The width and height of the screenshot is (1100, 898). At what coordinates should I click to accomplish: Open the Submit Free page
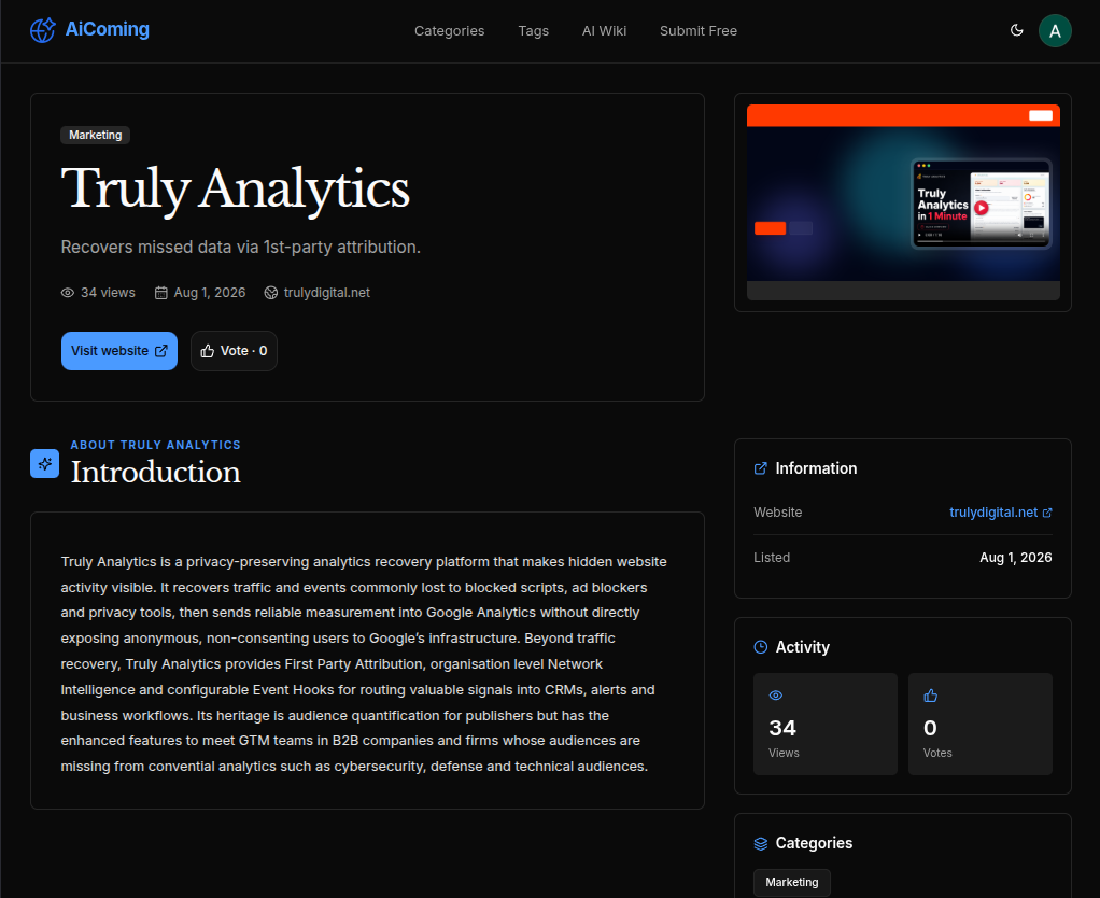pos(698,31)
